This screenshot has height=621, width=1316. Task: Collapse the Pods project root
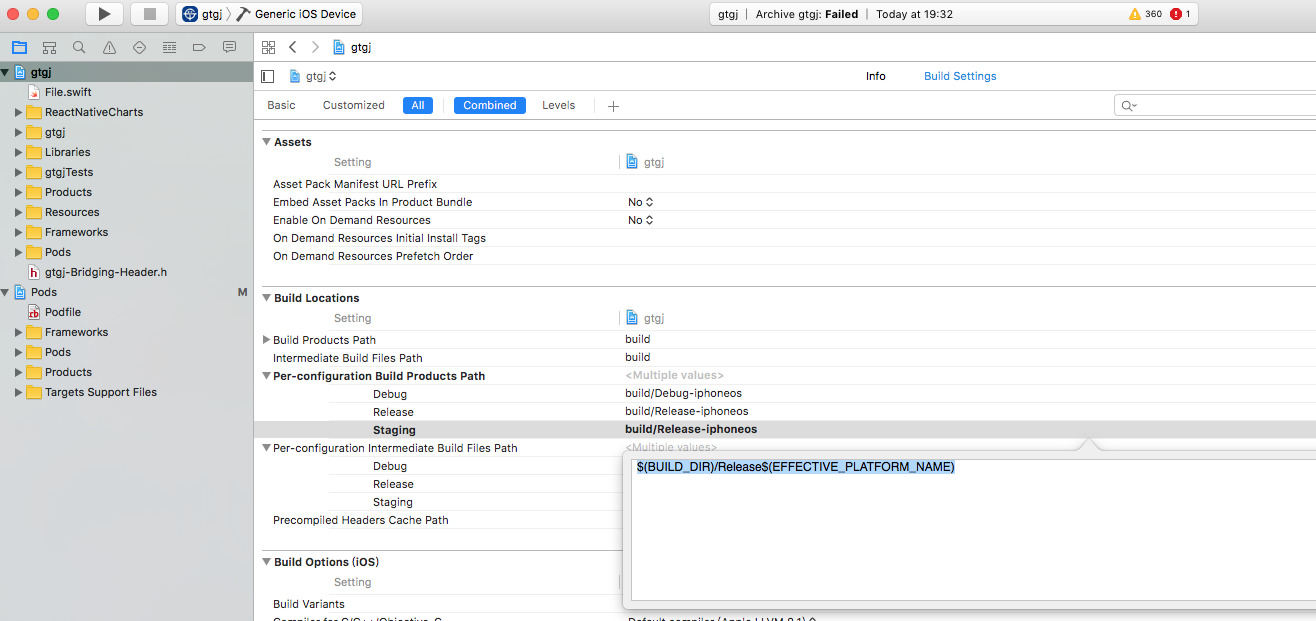point(6,292)
